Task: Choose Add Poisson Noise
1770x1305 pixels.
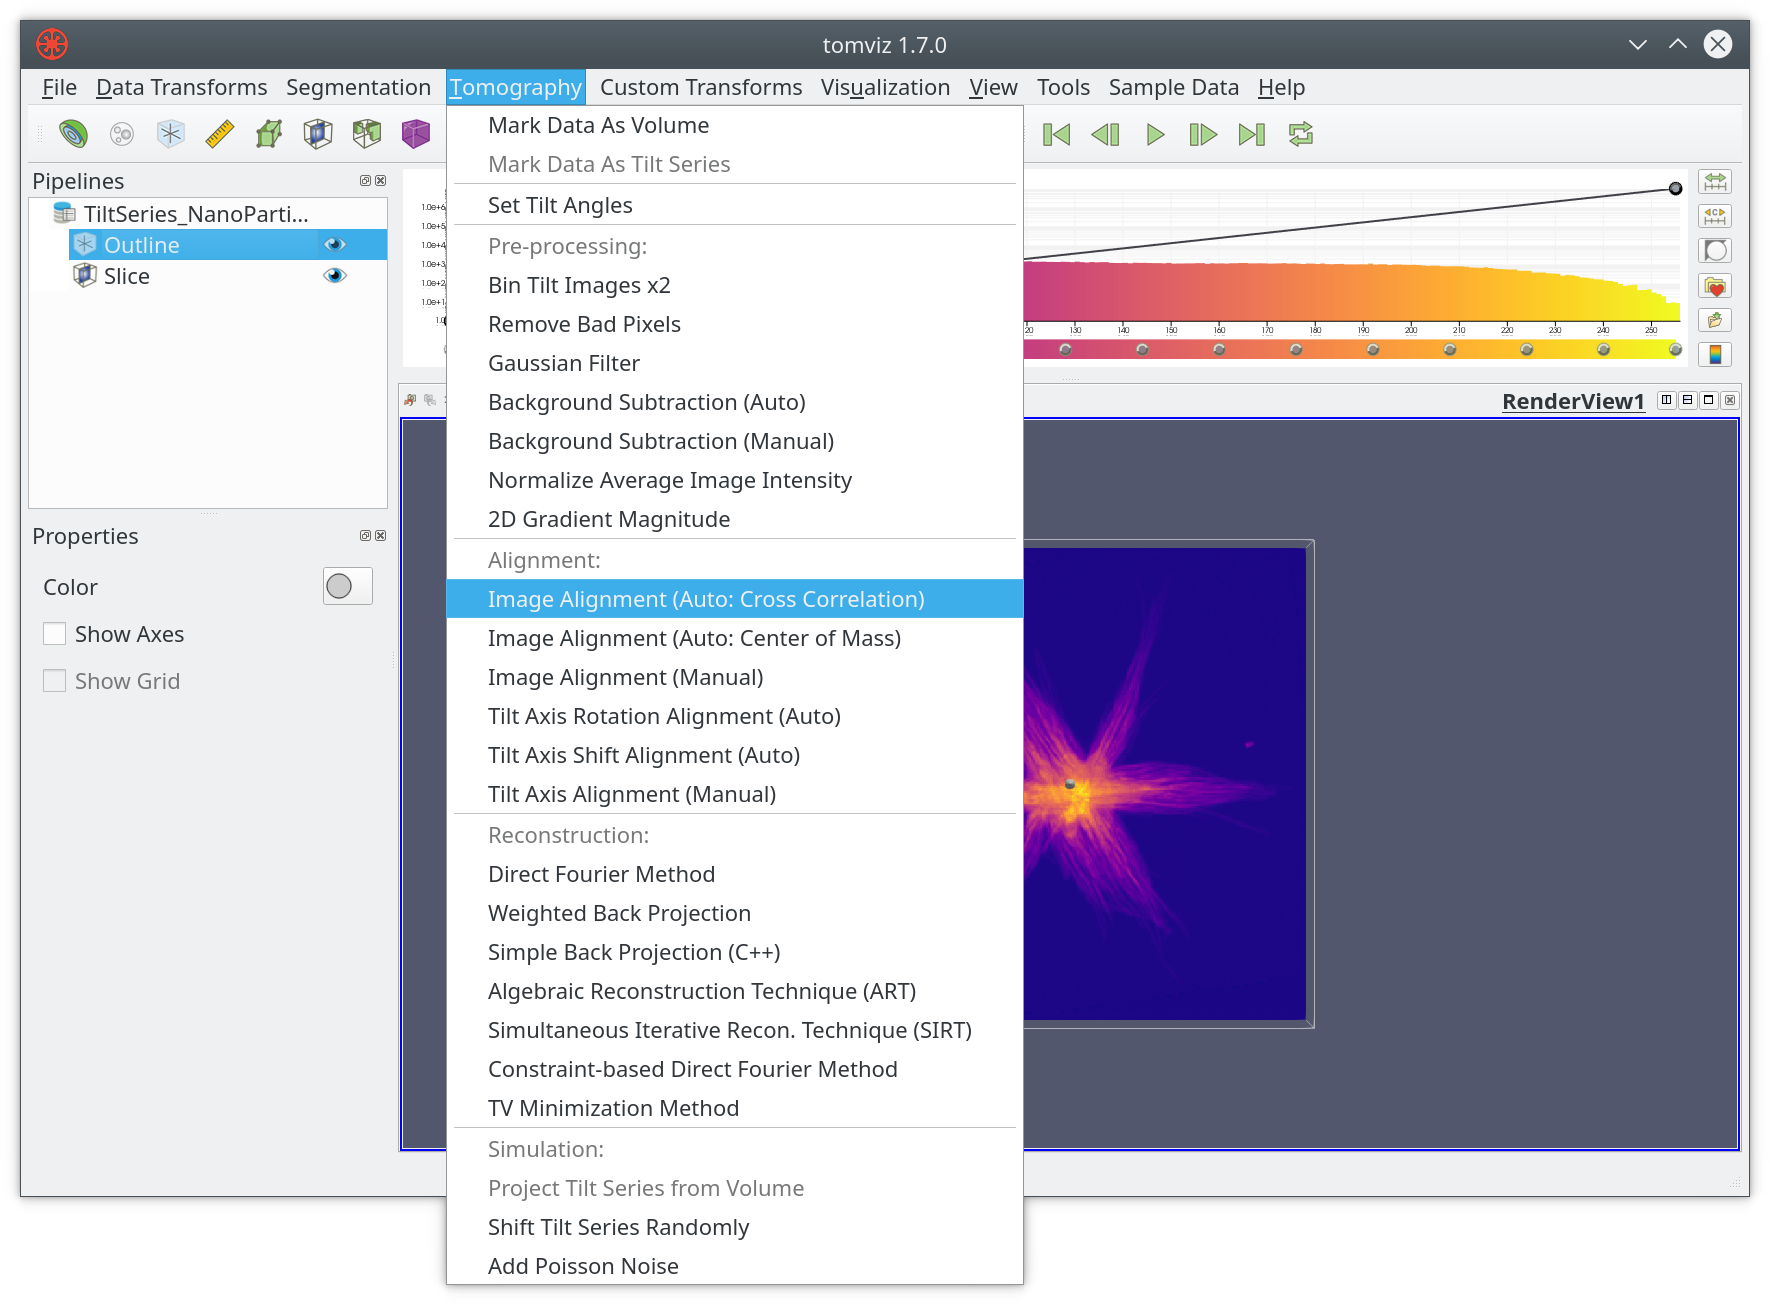Action: coord(735,1266)
